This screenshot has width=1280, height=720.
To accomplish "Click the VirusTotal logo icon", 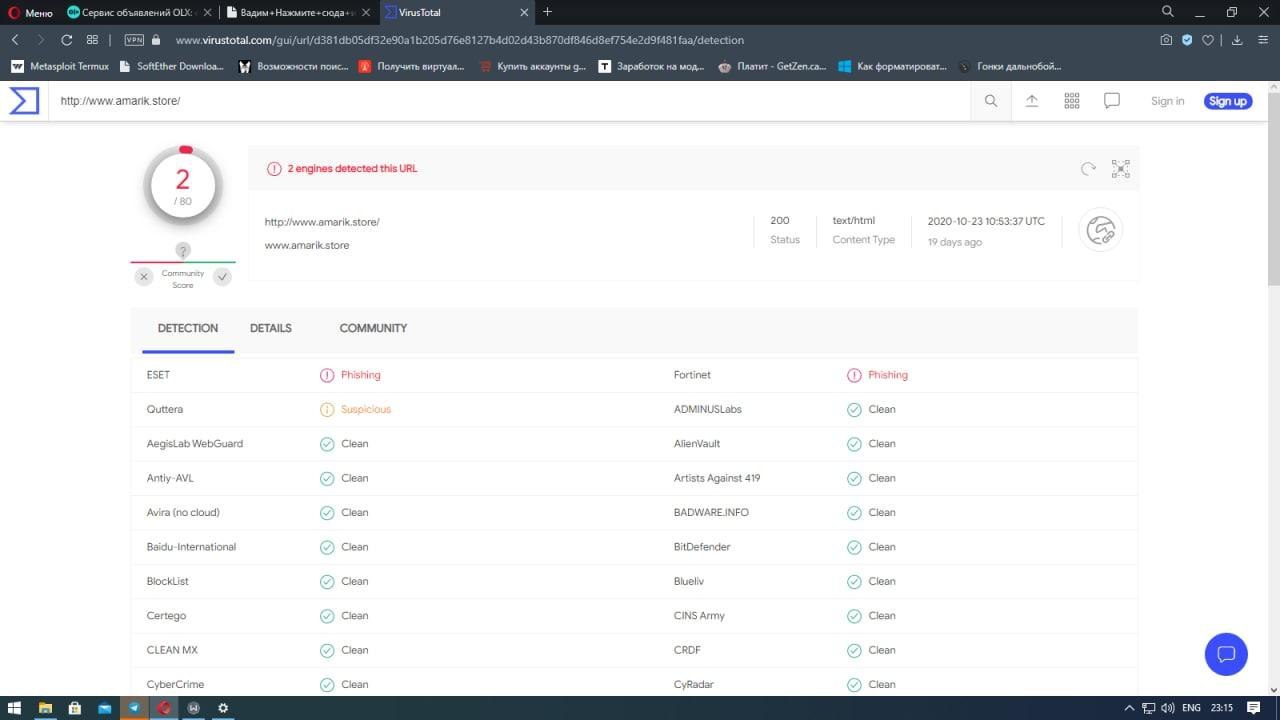I will click(24, 101).
